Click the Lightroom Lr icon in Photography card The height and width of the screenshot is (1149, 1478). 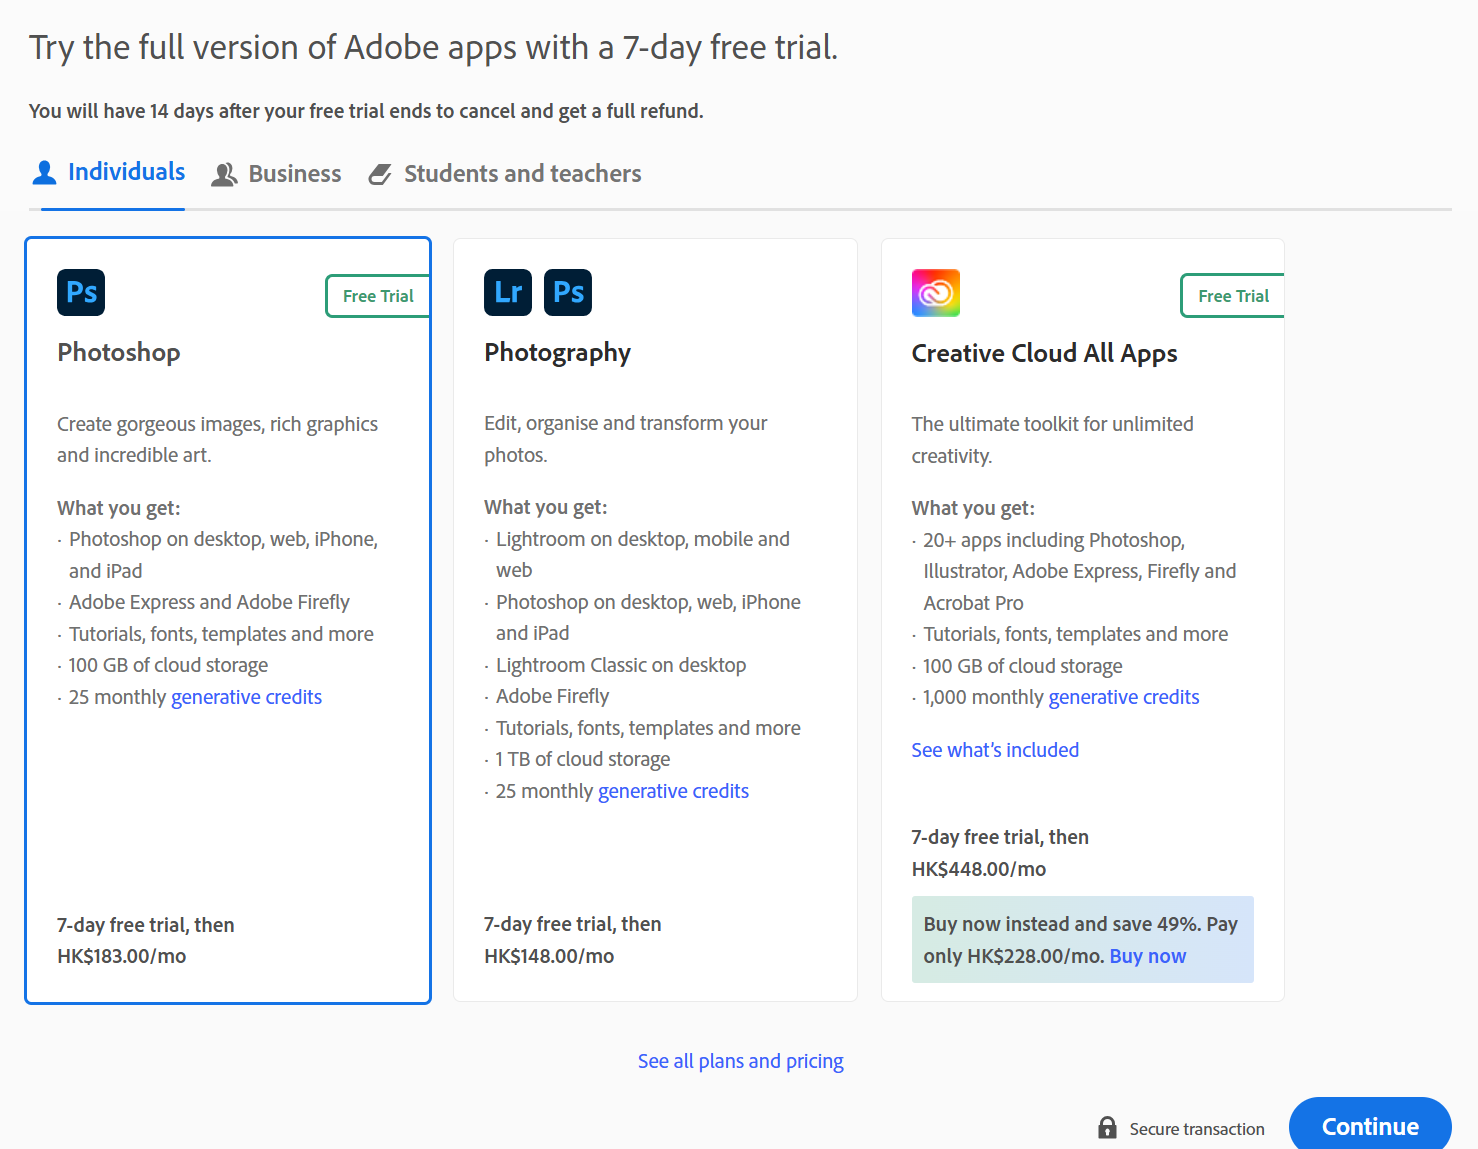(x=508, y=292)
